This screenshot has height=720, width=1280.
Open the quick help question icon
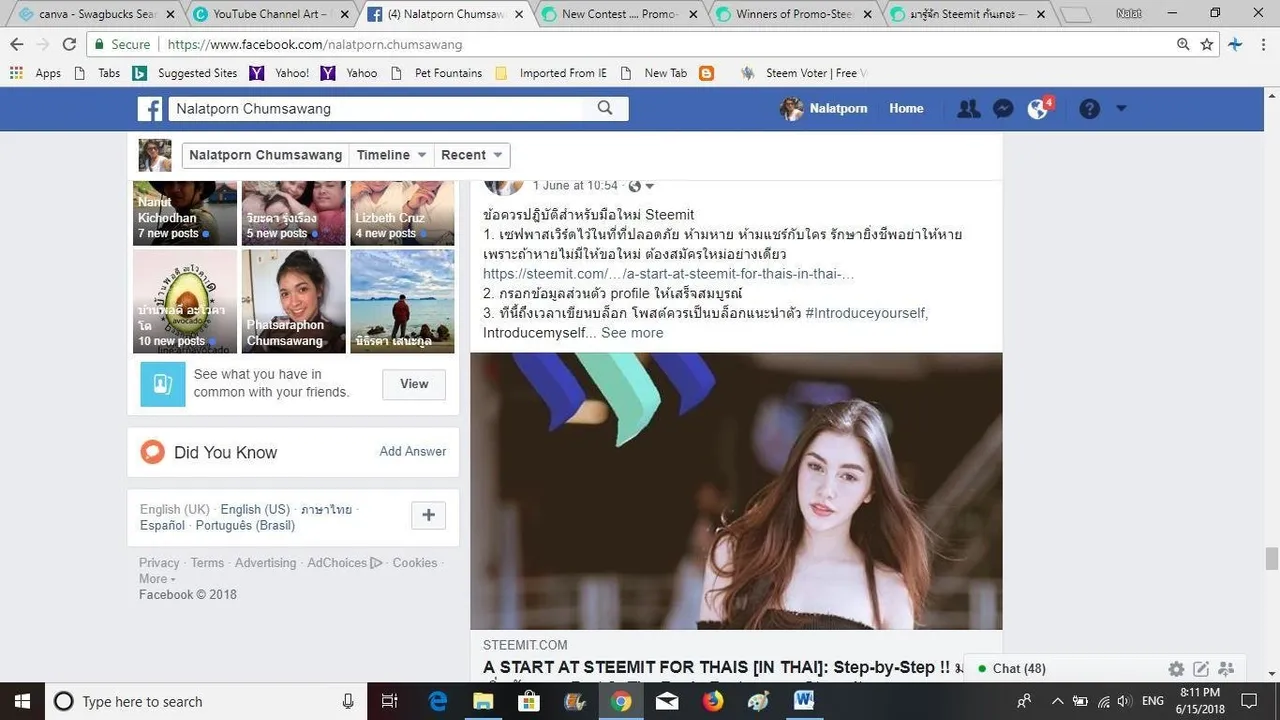coord(1090,109)
